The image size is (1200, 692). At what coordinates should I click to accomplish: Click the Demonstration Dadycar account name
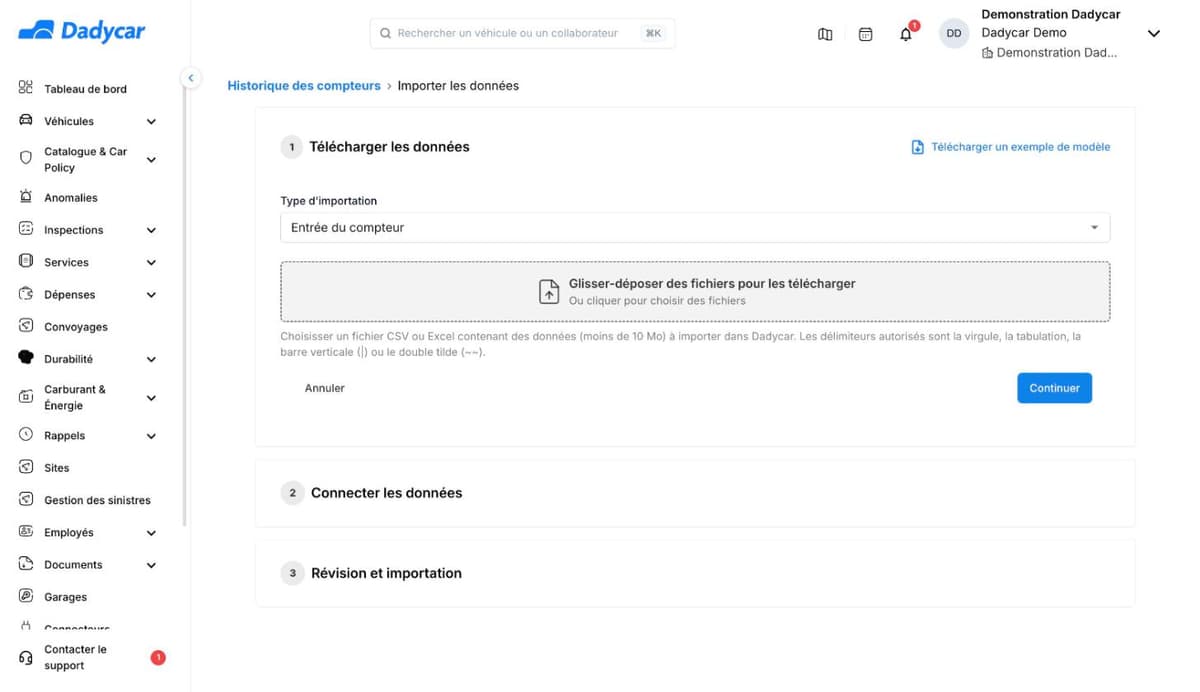coord(1050,14)
